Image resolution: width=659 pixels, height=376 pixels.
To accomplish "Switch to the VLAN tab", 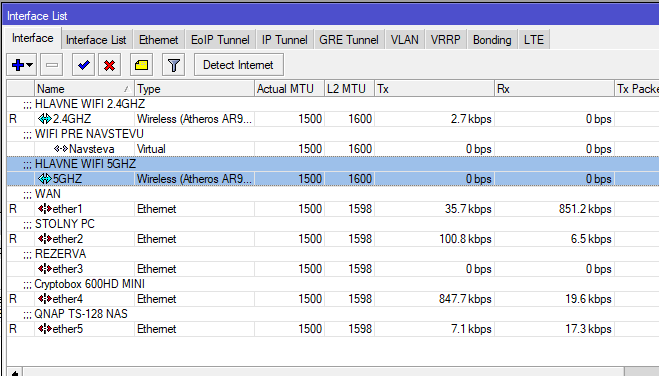I will tap(405, 40).
